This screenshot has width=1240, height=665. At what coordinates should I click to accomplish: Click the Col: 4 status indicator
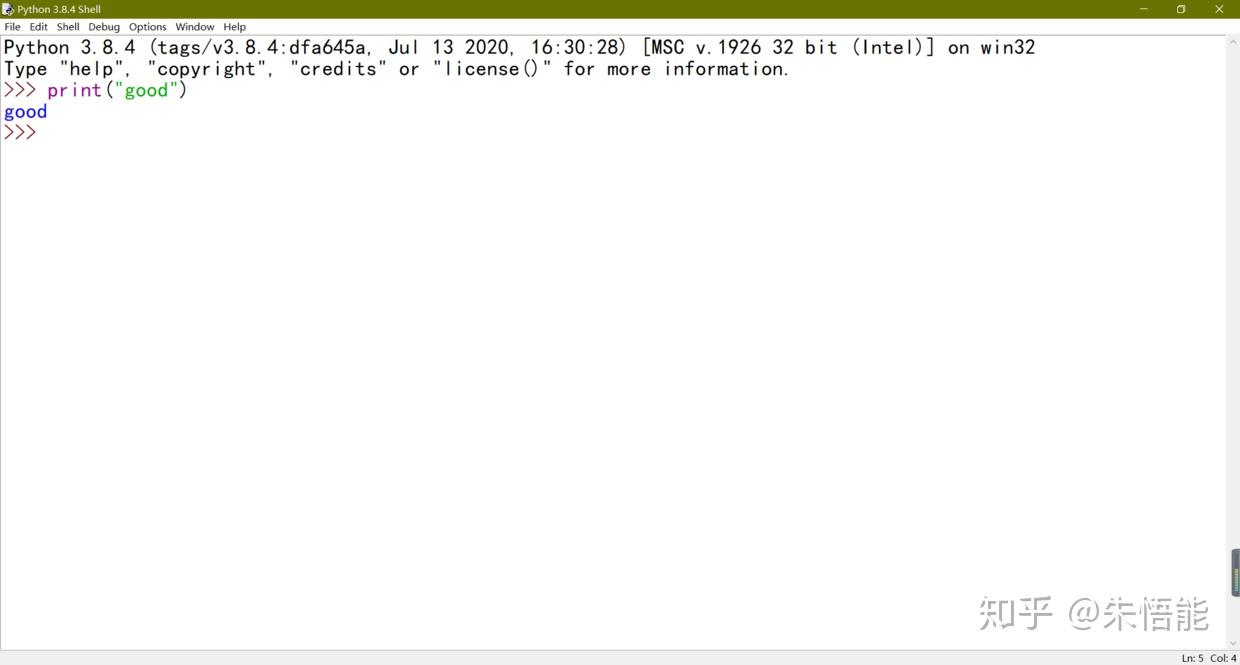[1223, 658]
